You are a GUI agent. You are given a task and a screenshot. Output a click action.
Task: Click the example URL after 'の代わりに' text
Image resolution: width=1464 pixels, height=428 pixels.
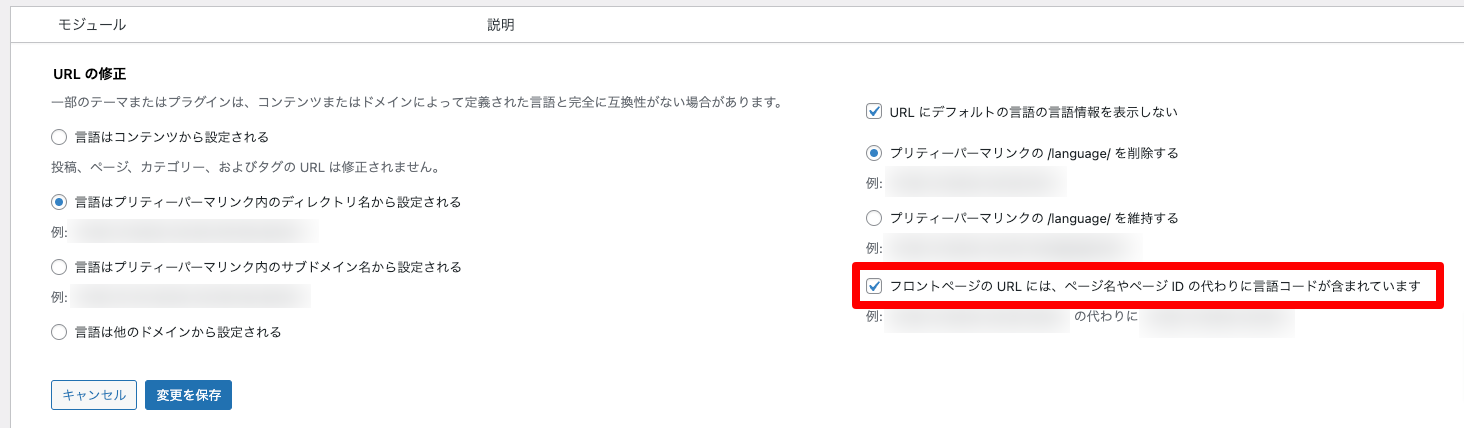pyautogui.click(x=1216, y=317)
